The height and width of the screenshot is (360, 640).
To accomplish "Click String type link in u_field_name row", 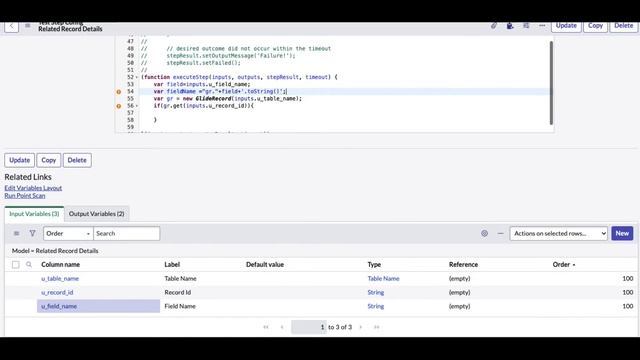I will click(376, 306).
